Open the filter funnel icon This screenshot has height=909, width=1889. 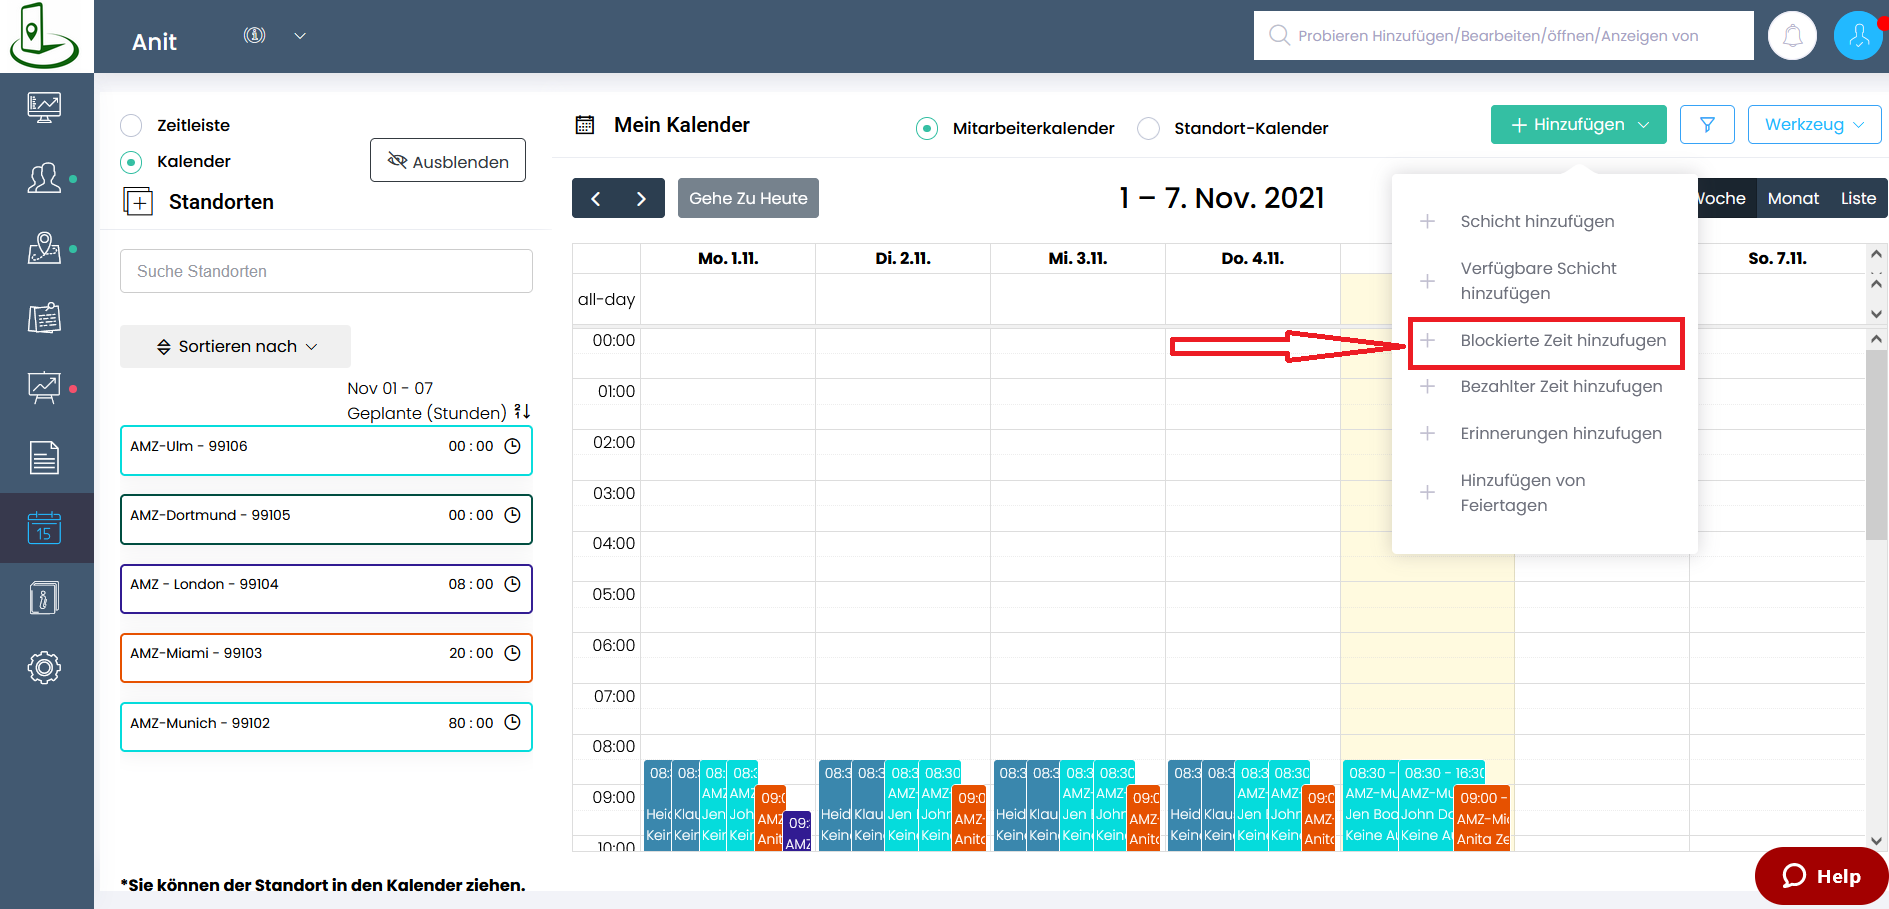[x=1707, y=125]
